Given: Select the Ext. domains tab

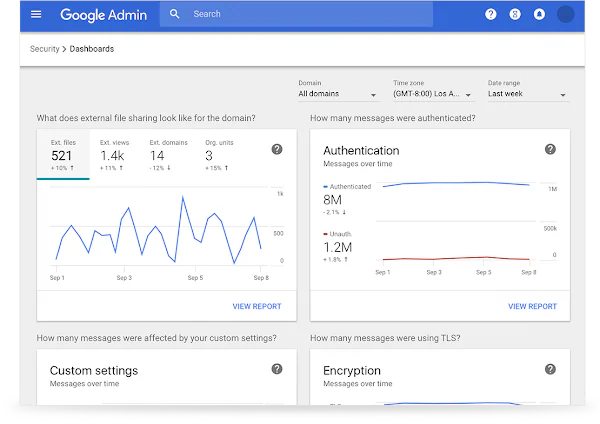Looking at the screenshot, I should point(168,155).
